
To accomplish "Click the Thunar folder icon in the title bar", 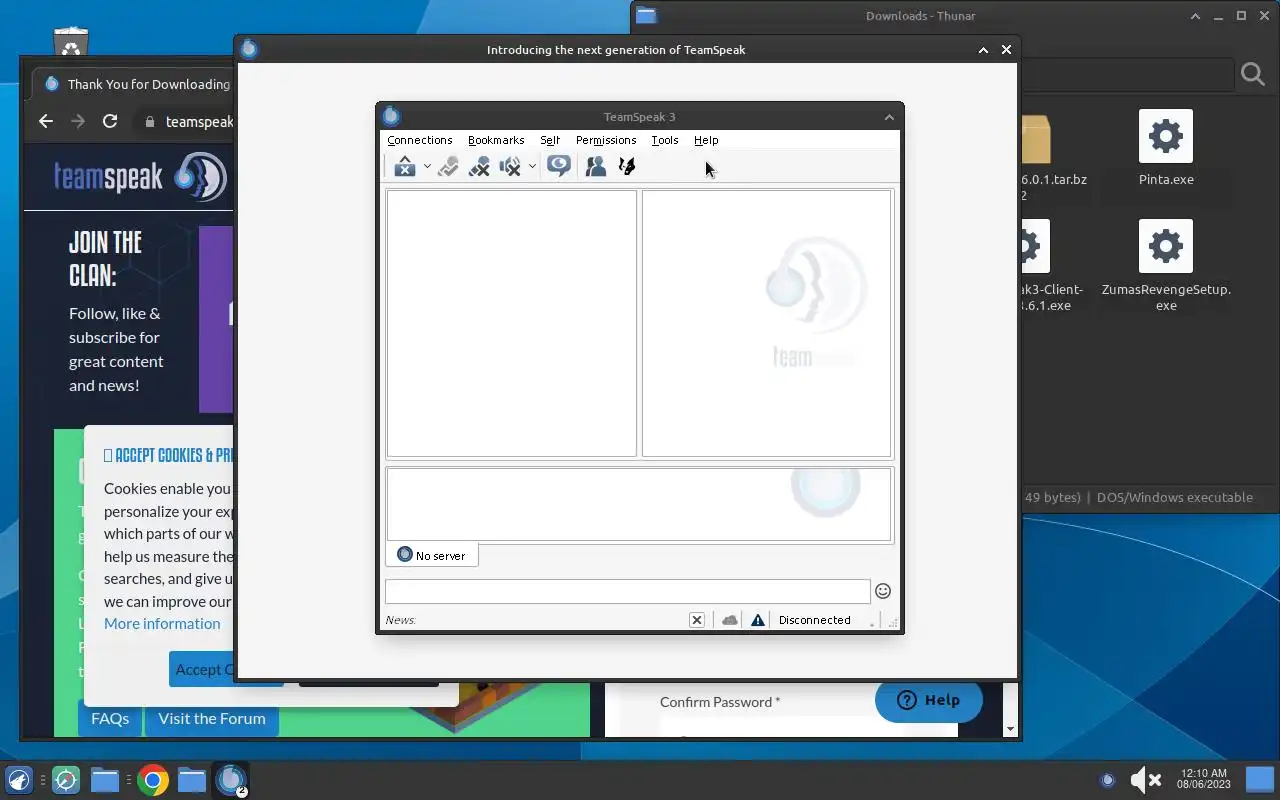I will tap(646, 15).
